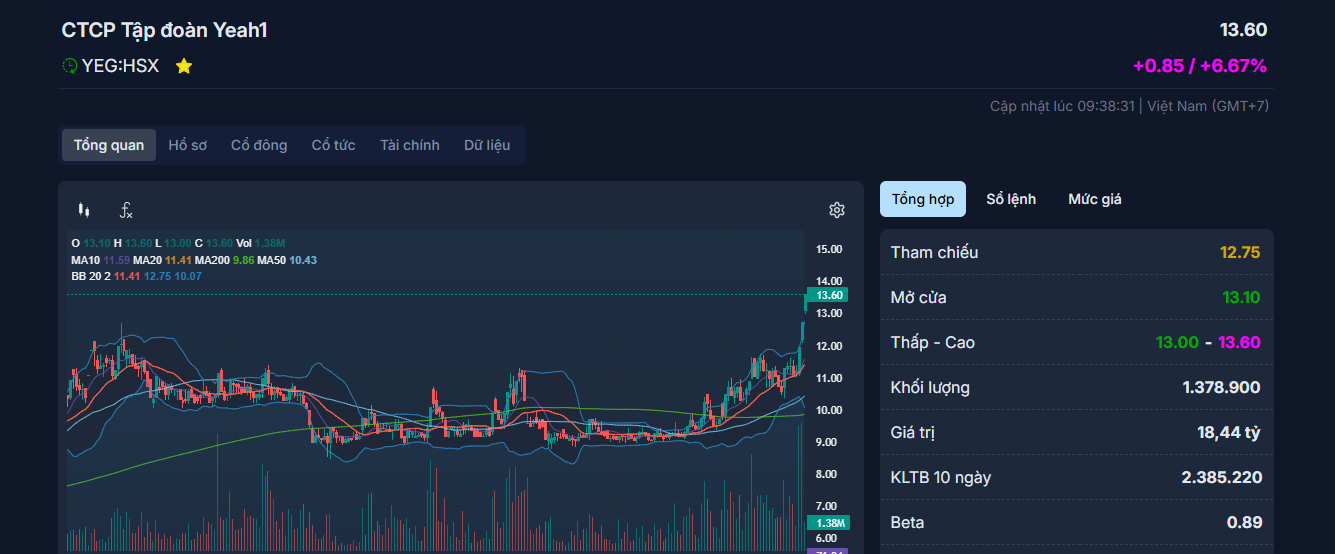Click the Mở cửa value 13.10

pos(1241,297)
